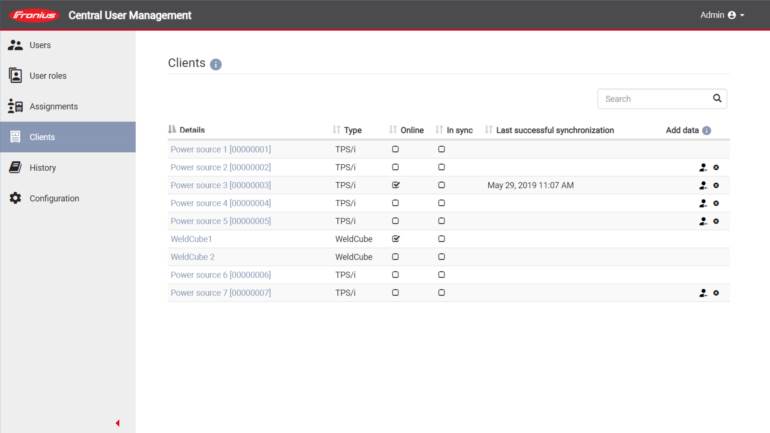Open Power source 4 [00000004] link
This screenshot has width=770, height=433.
click(x=220, y=203)
